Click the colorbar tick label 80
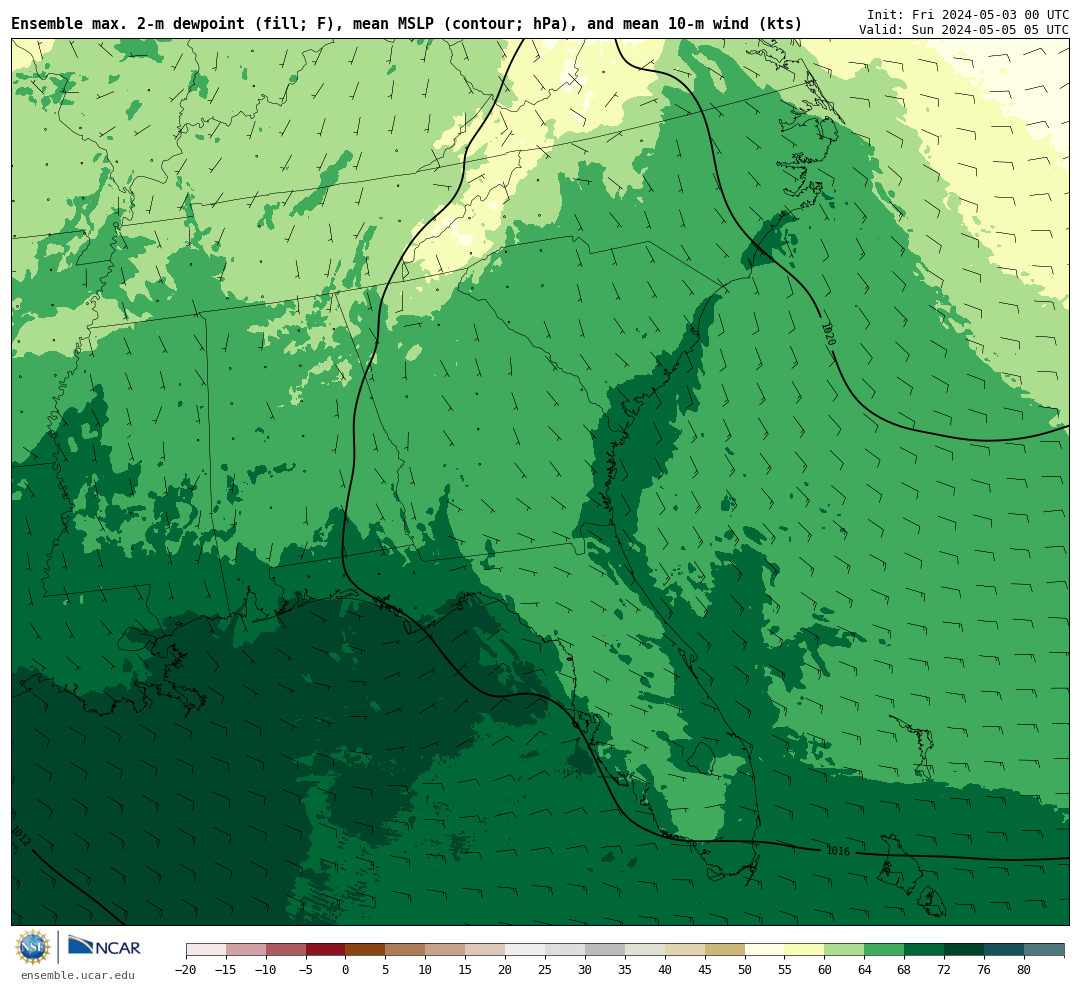Viewport: 1080px width, 988px height. click(x=1024, y=969)
